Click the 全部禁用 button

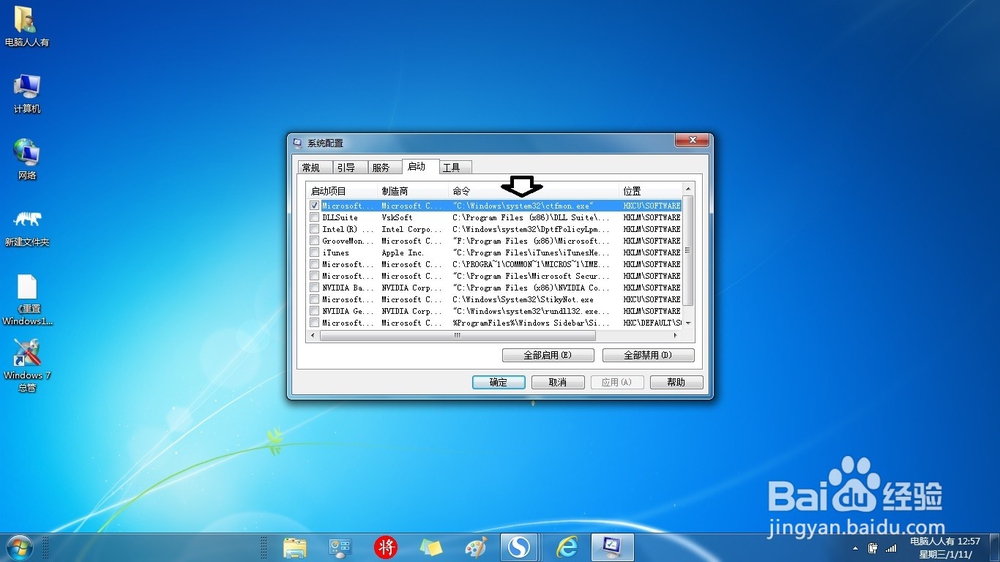(648, 355)
